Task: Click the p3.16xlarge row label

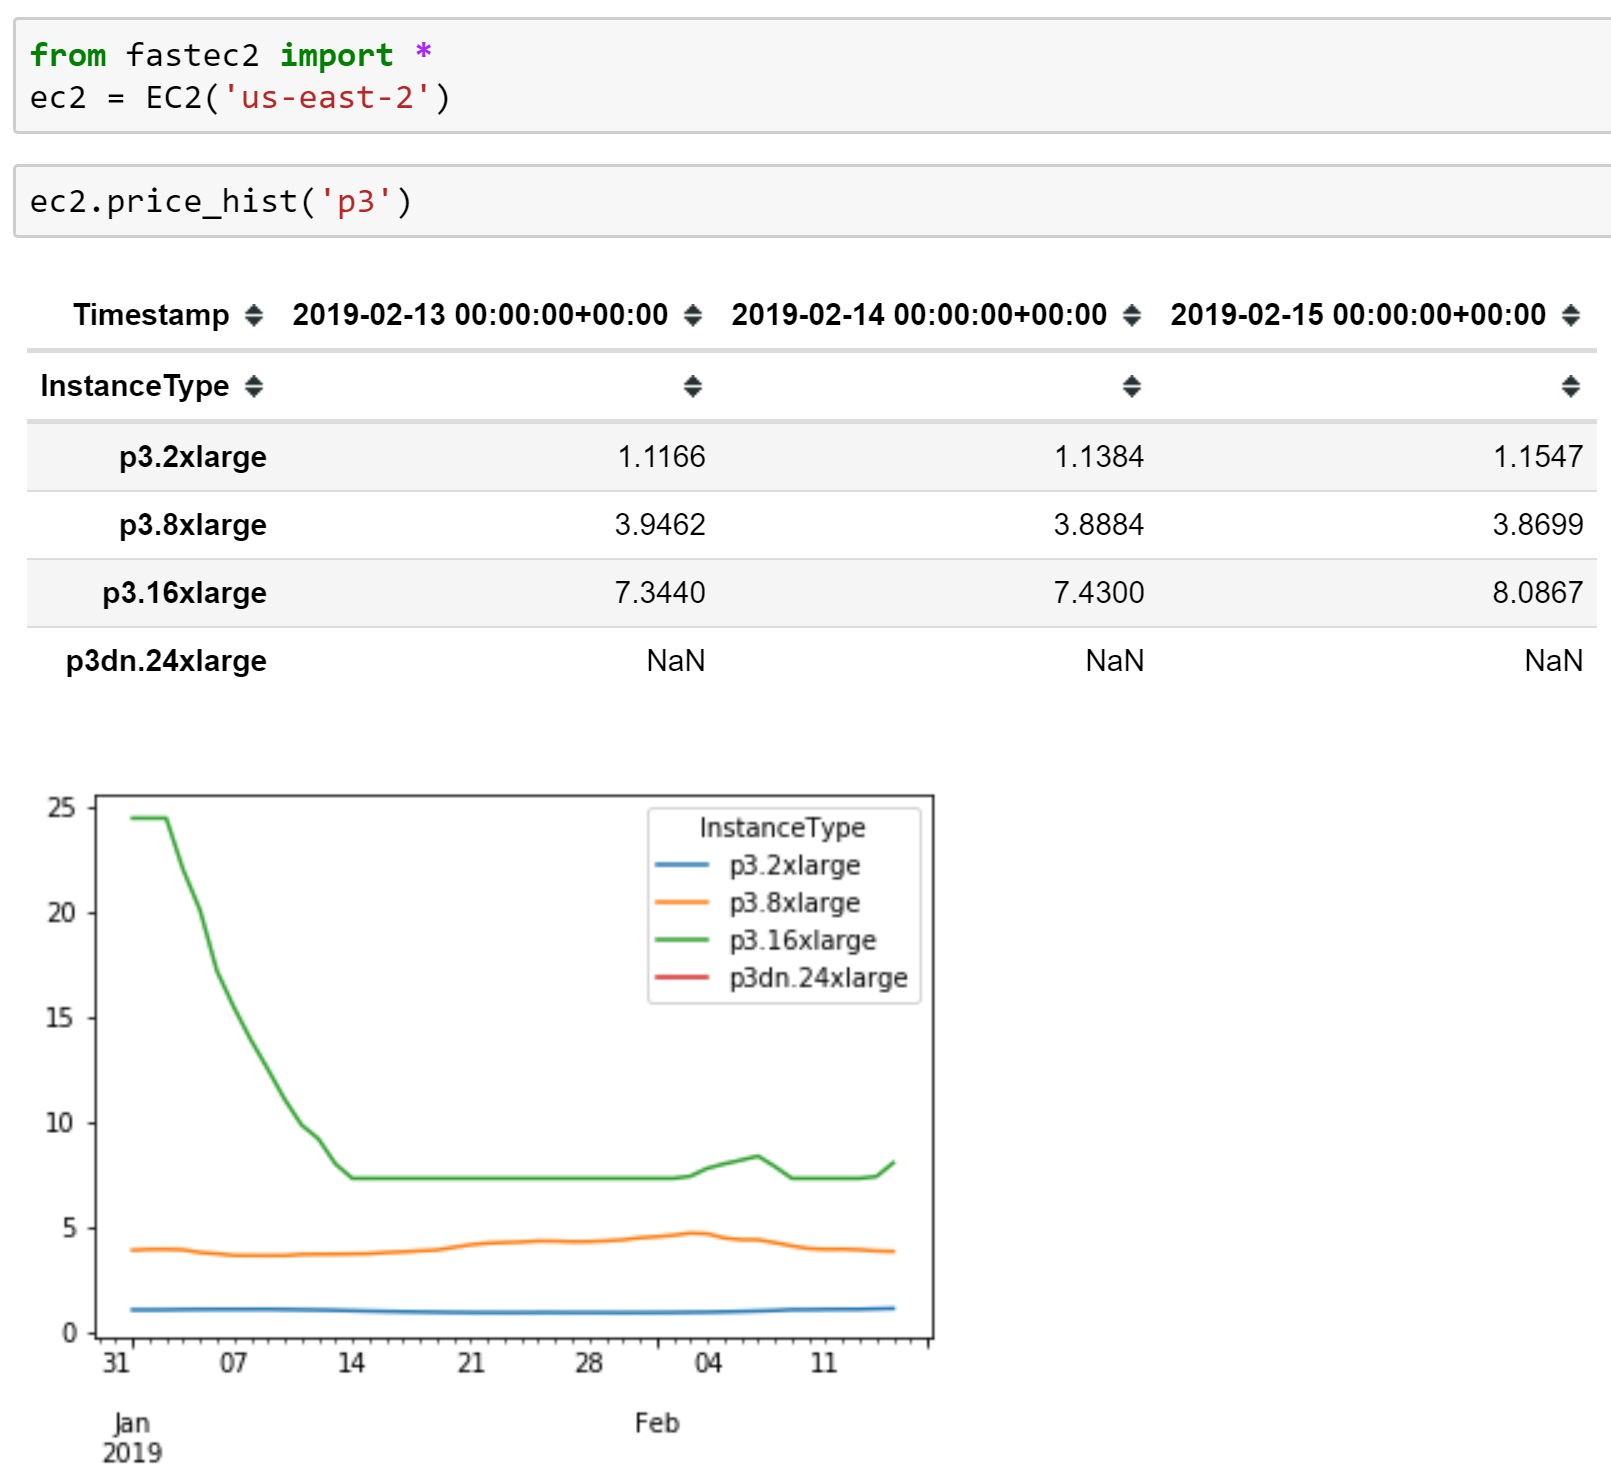Action: [x=184, y=593]
